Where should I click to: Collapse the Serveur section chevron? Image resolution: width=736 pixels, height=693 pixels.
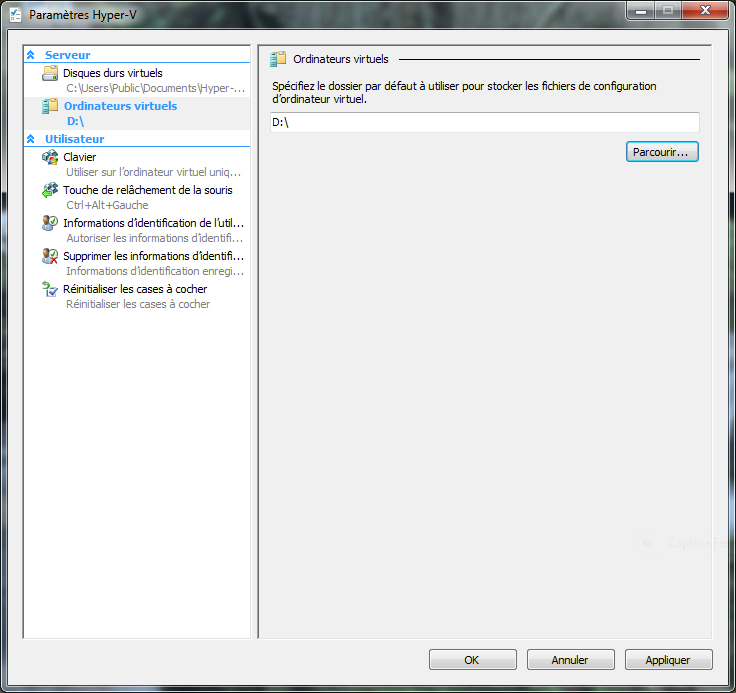pyautogui.click(x=31, y=55)
